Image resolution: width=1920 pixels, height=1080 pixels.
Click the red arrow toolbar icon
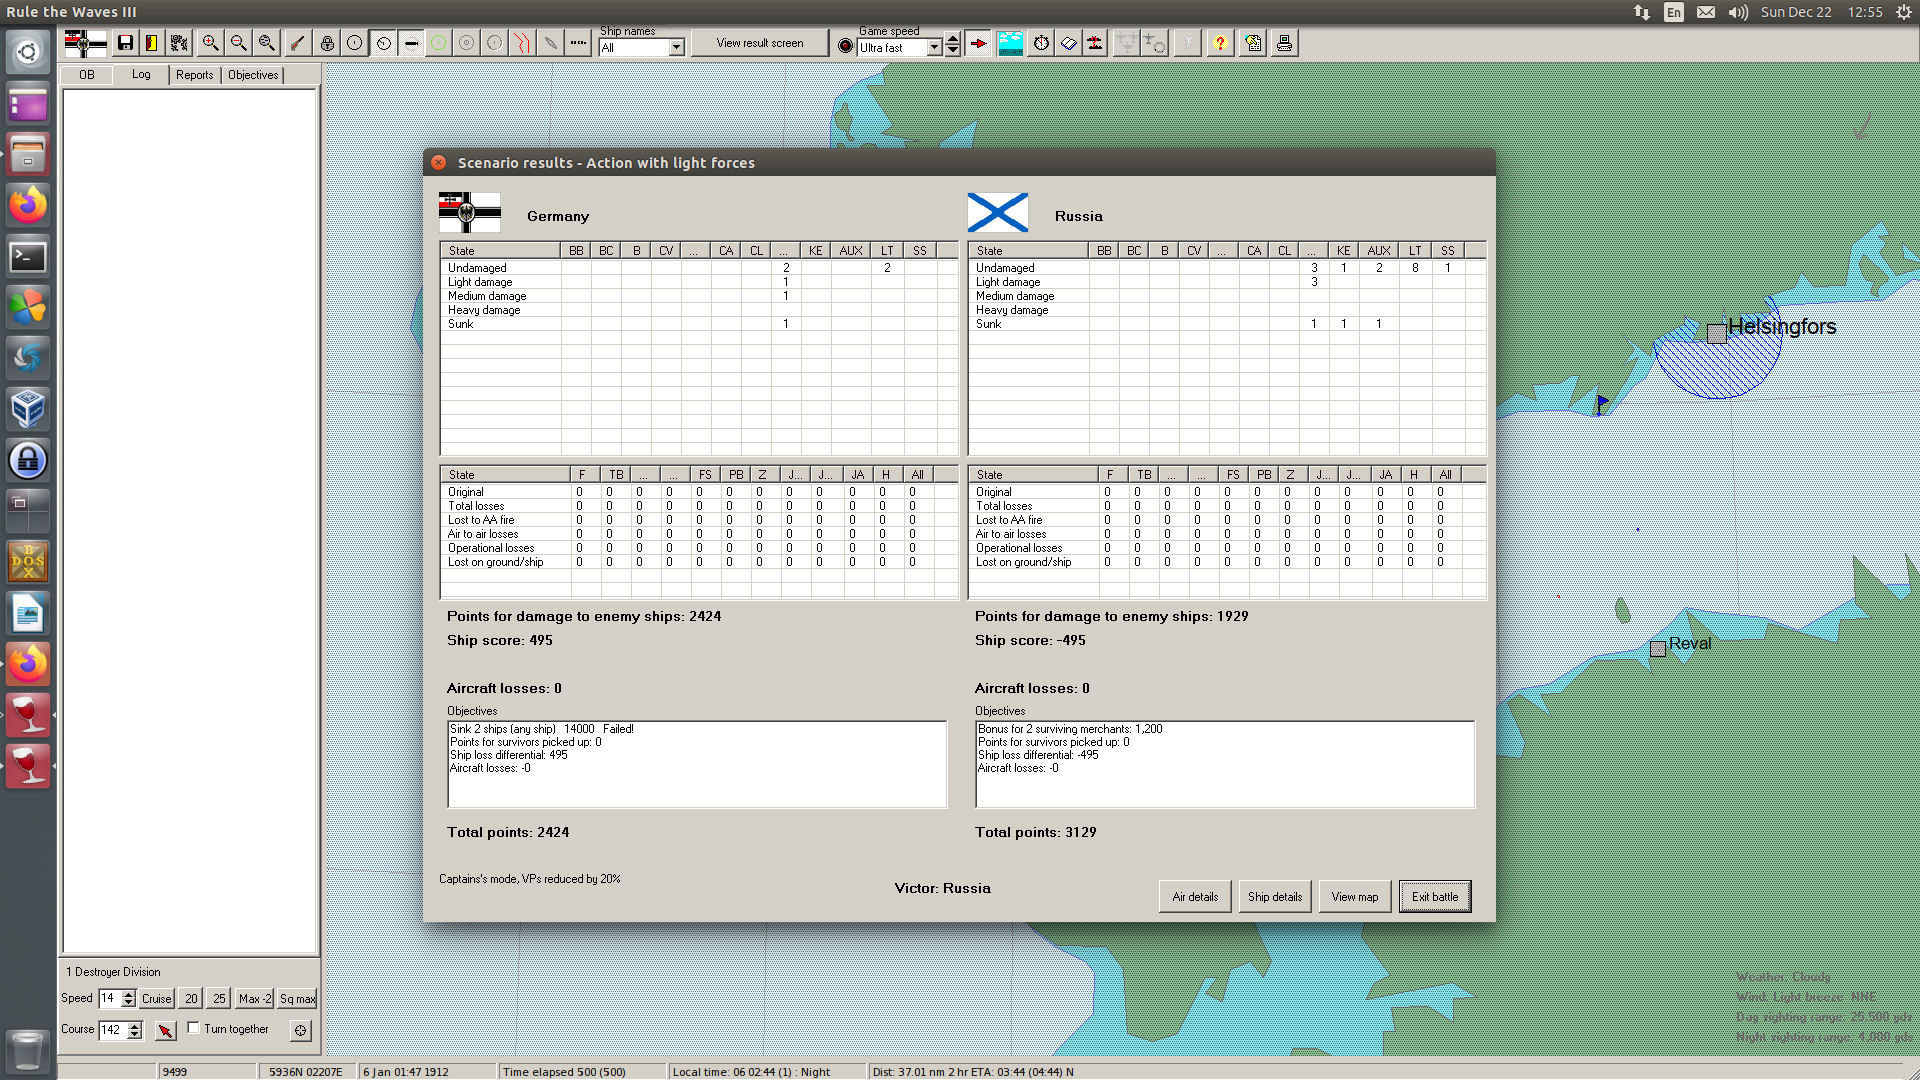click(x=979, y=43)
